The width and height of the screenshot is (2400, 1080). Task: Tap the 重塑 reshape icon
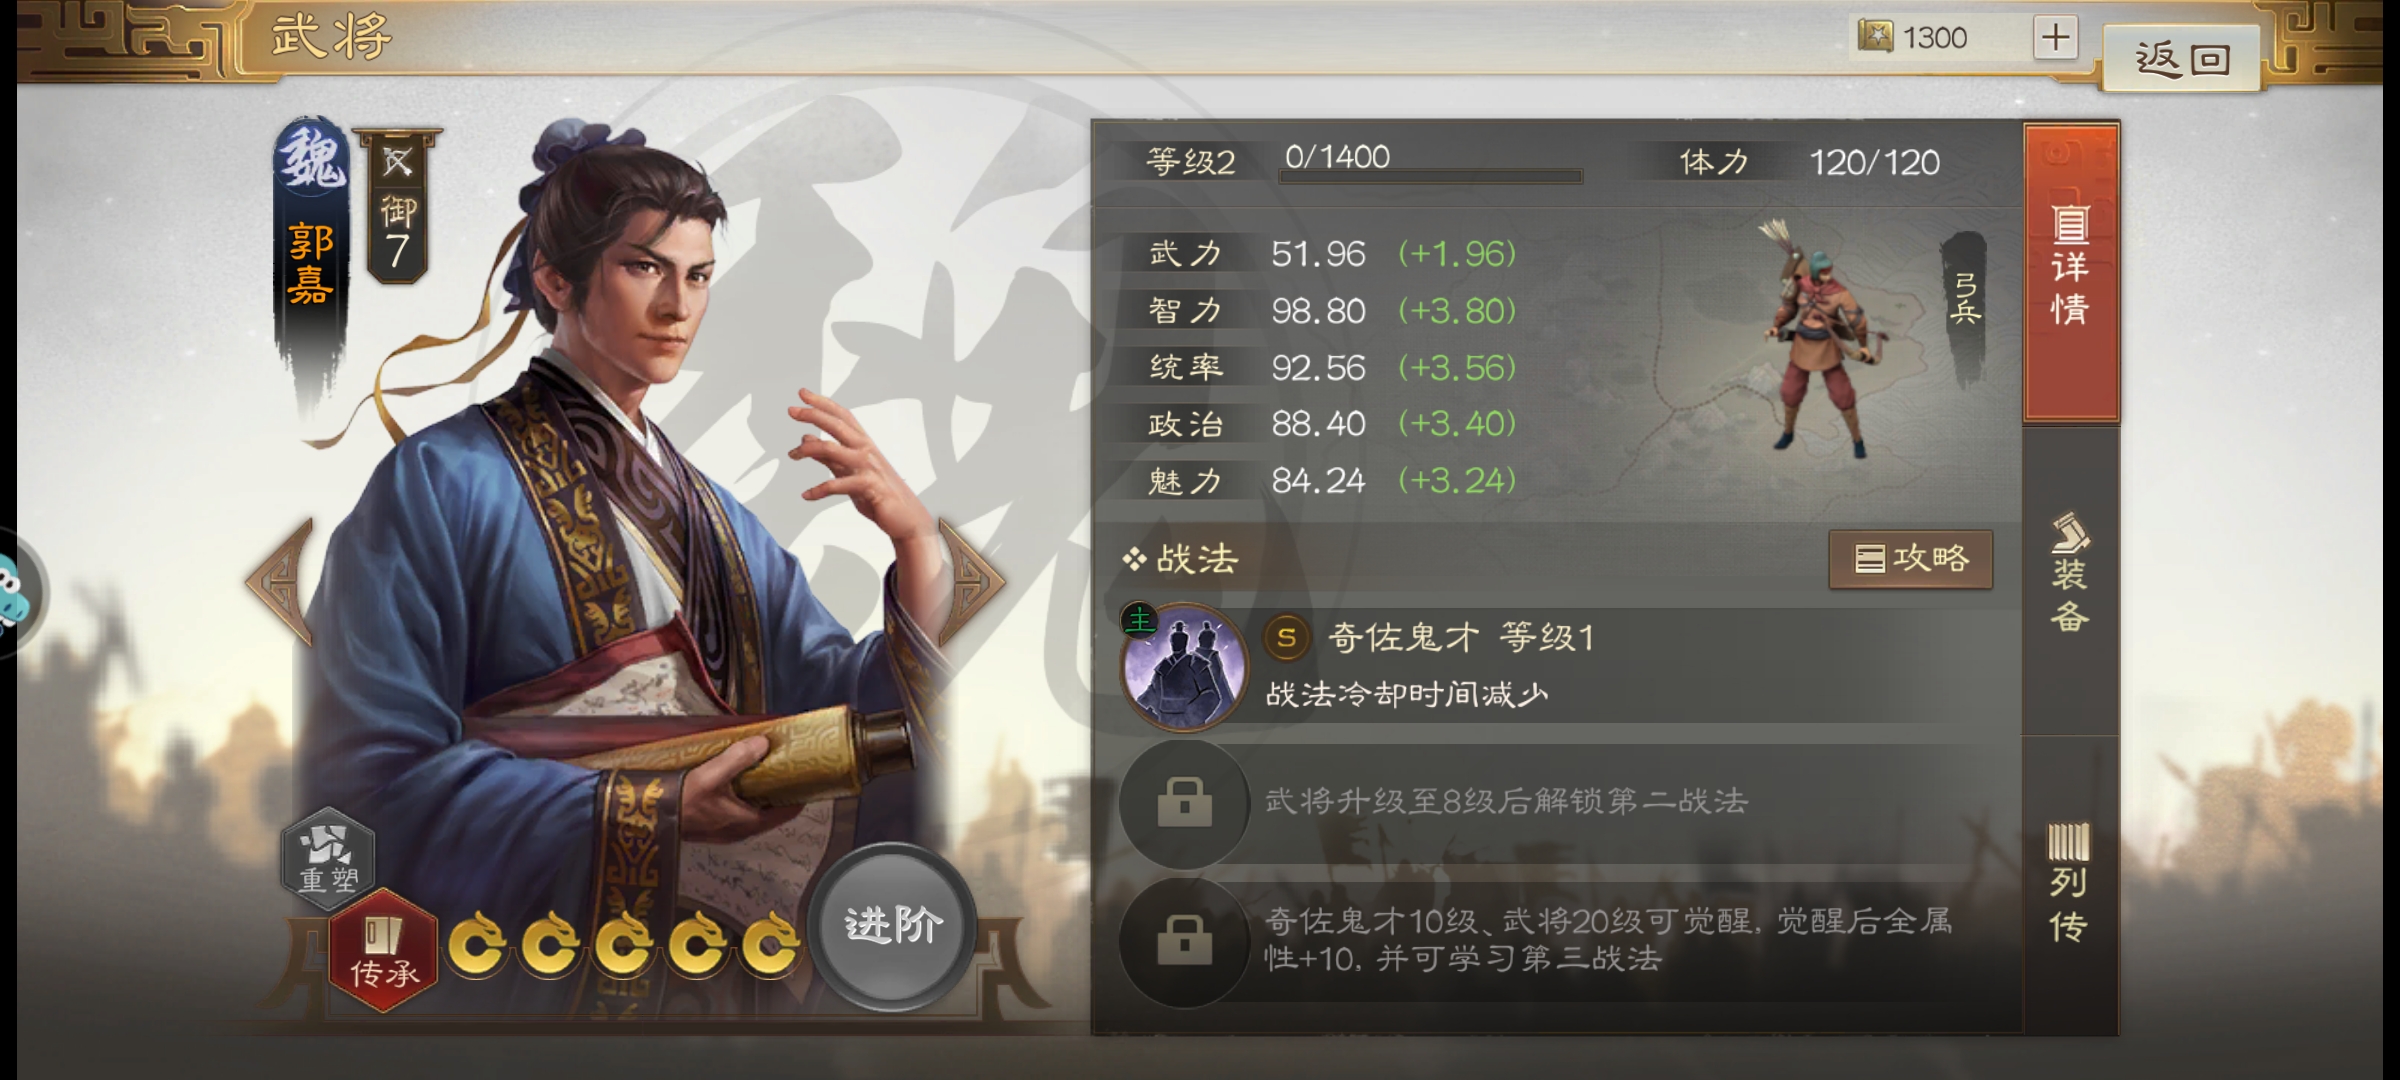point(328,858)
